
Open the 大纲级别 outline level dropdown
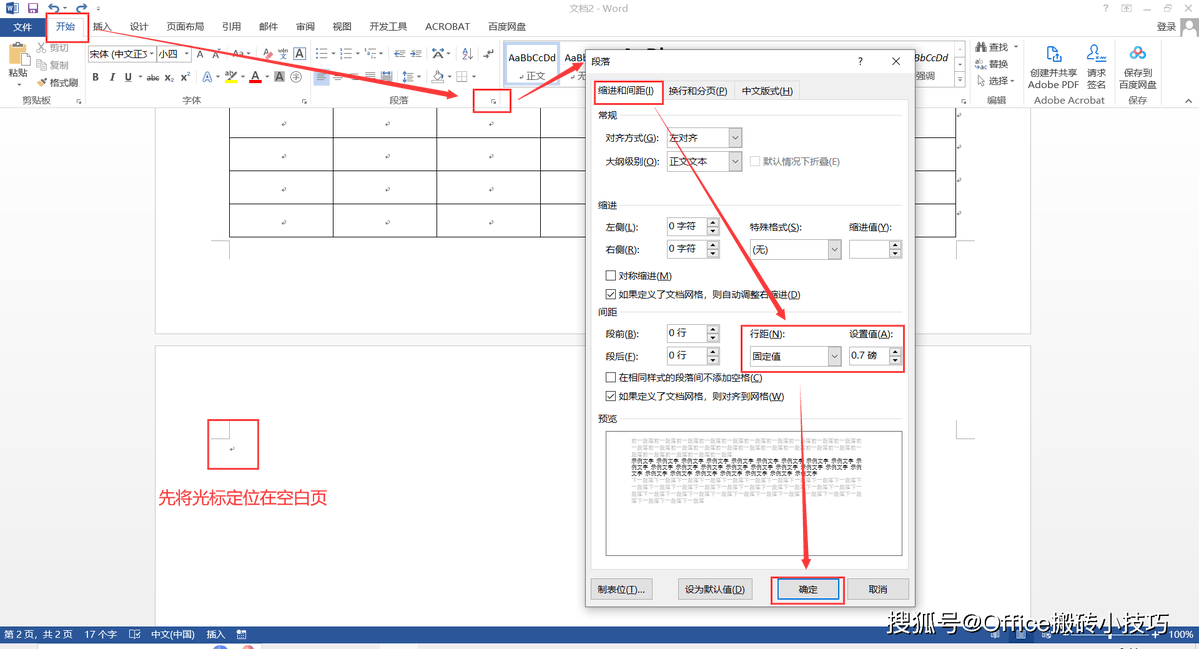735,161
